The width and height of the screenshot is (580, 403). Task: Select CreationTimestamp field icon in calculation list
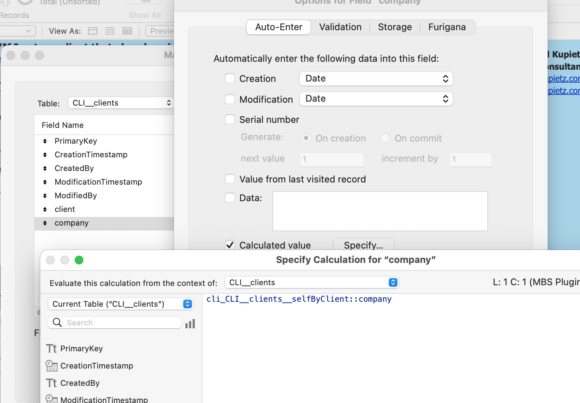tap(51, 366)
